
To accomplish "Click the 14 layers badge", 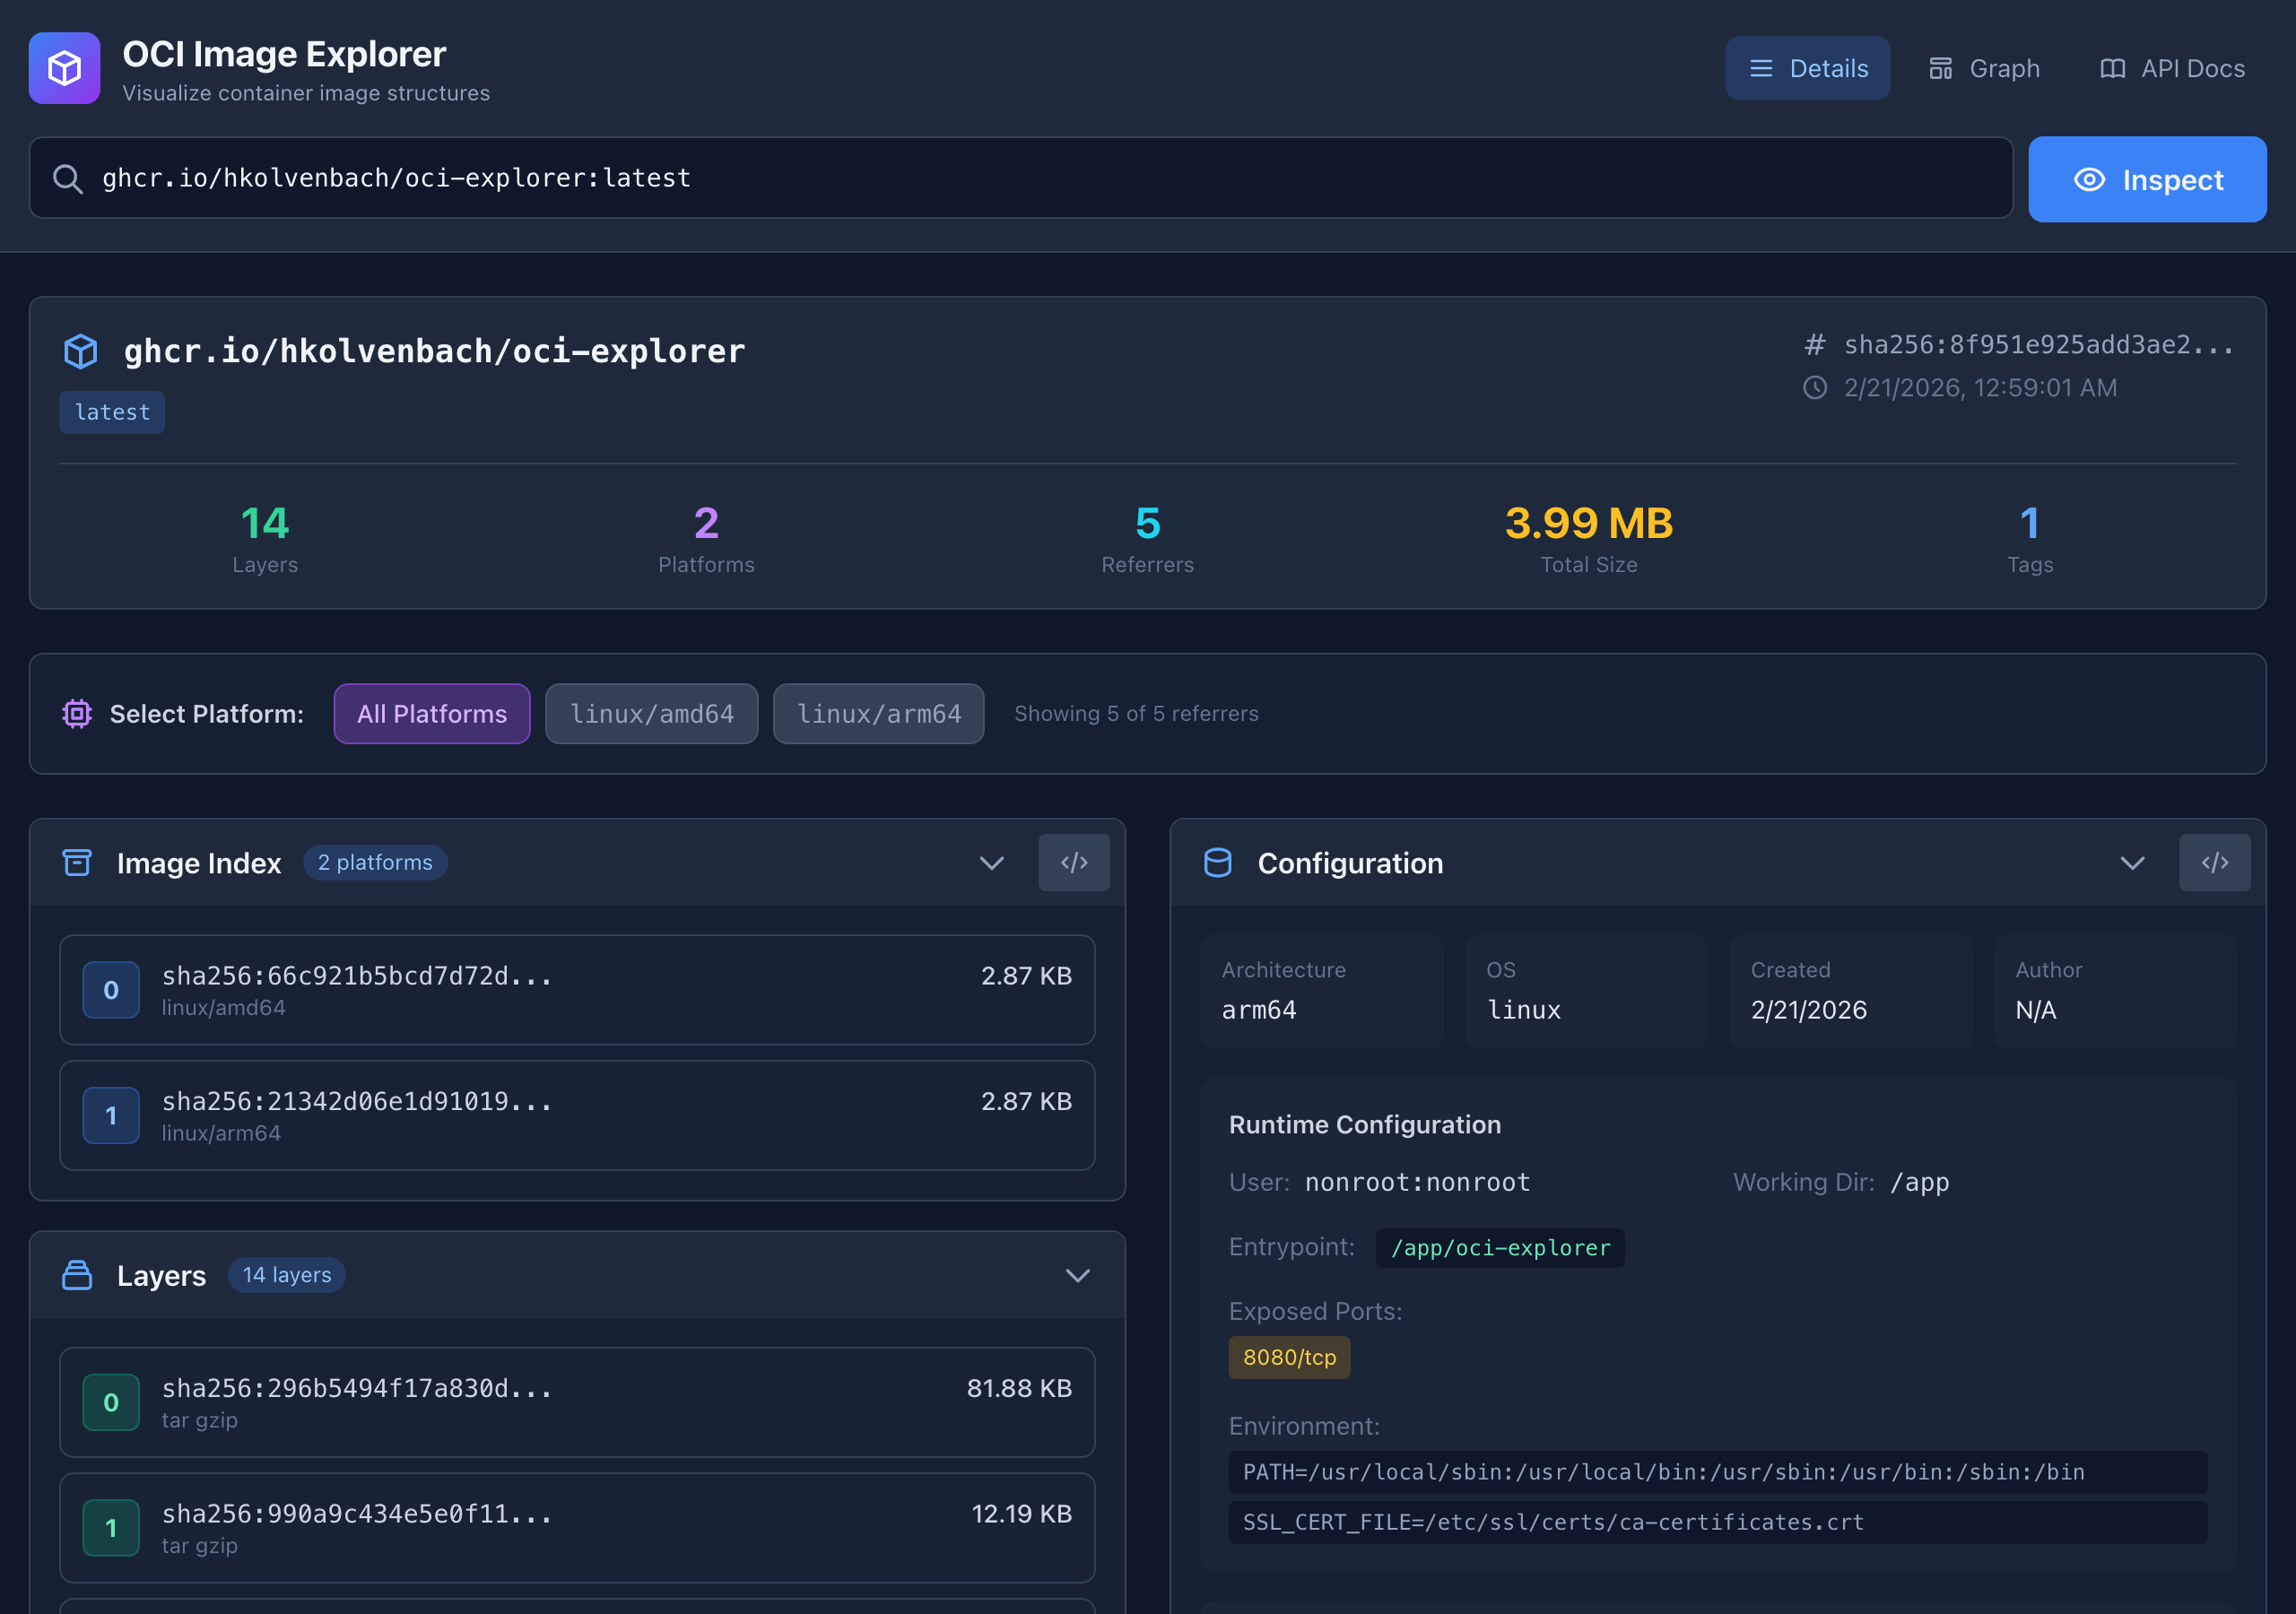I will 287,1275.
